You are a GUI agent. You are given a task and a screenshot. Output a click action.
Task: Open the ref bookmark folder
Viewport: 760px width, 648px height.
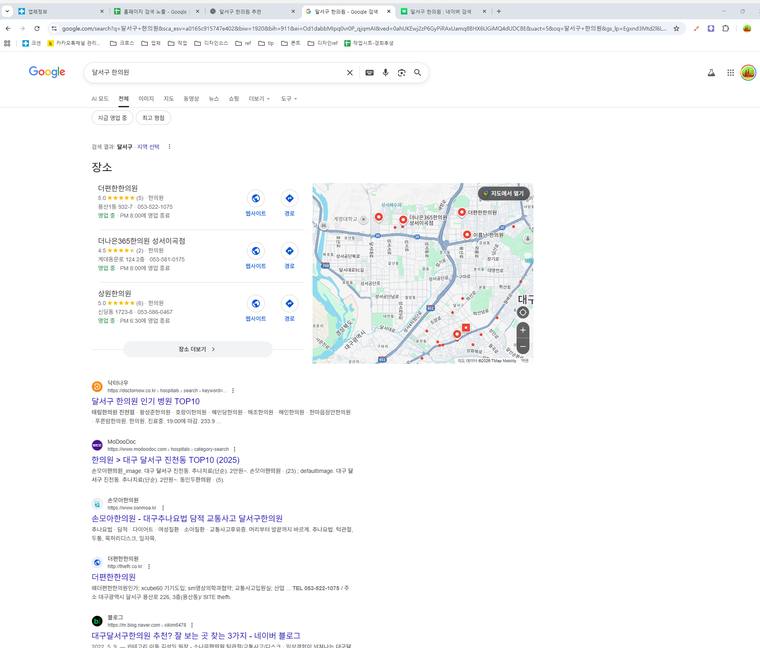pos(243,43)
